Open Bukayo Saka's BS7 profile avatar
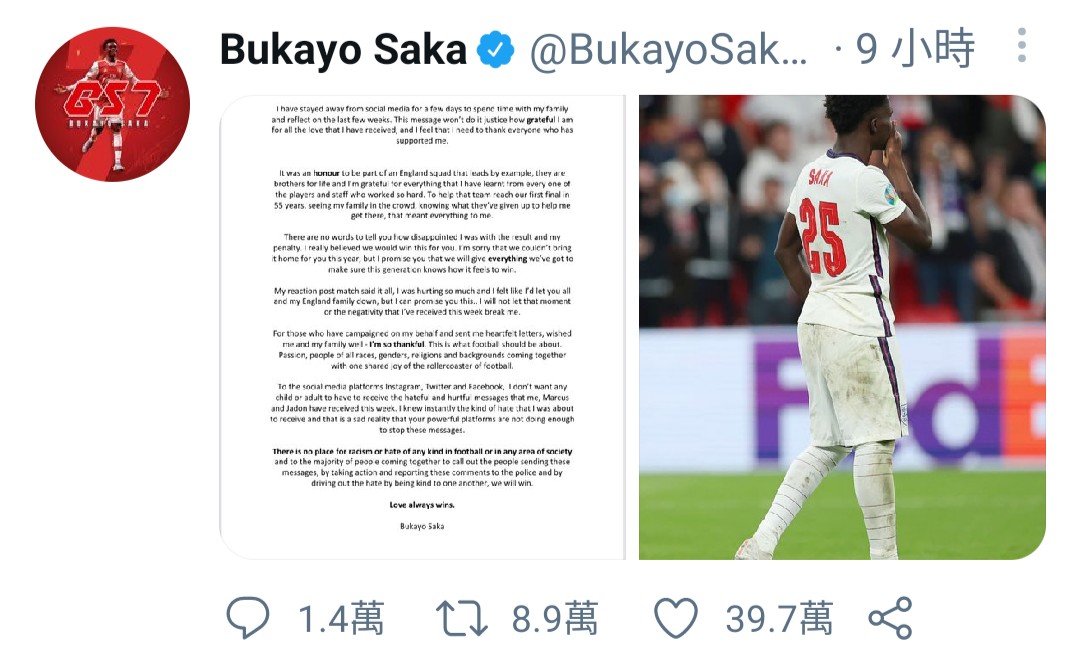Viewport: 1080px width, 672px height. click(x=112, y=104)
